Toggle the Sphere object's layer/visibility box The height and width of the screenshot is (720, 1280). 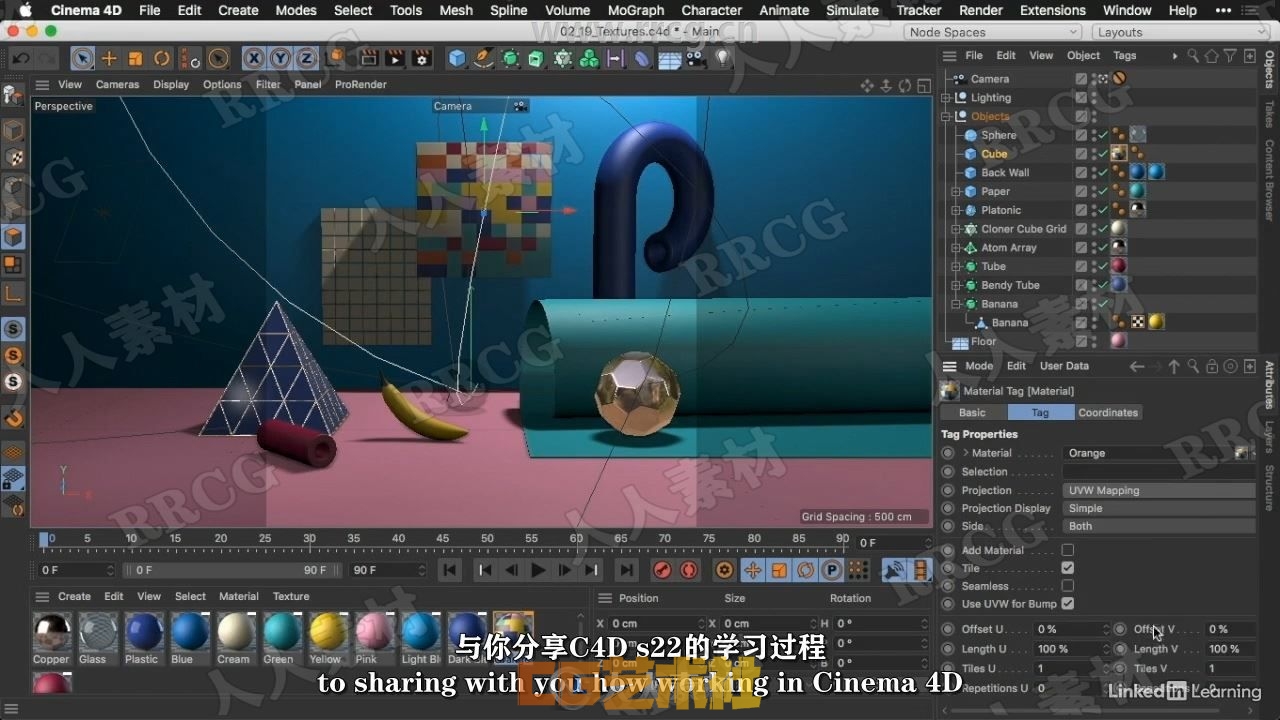pos(1081,135)
